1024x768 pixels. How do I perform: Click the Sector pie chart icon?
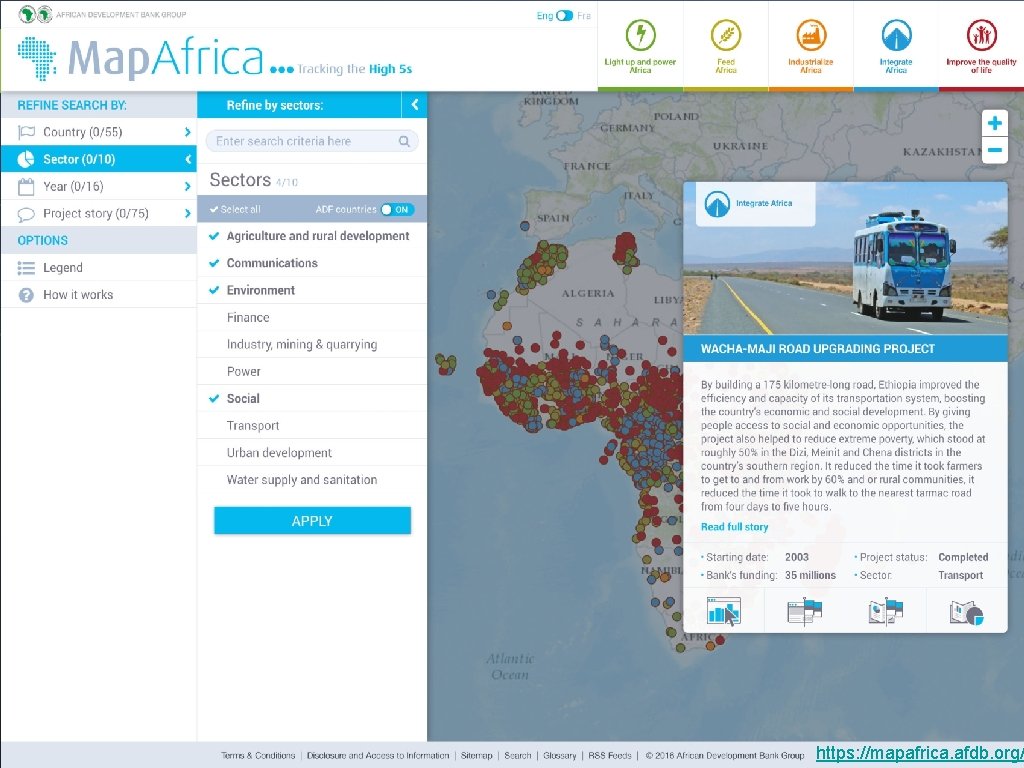click(26, 159)
